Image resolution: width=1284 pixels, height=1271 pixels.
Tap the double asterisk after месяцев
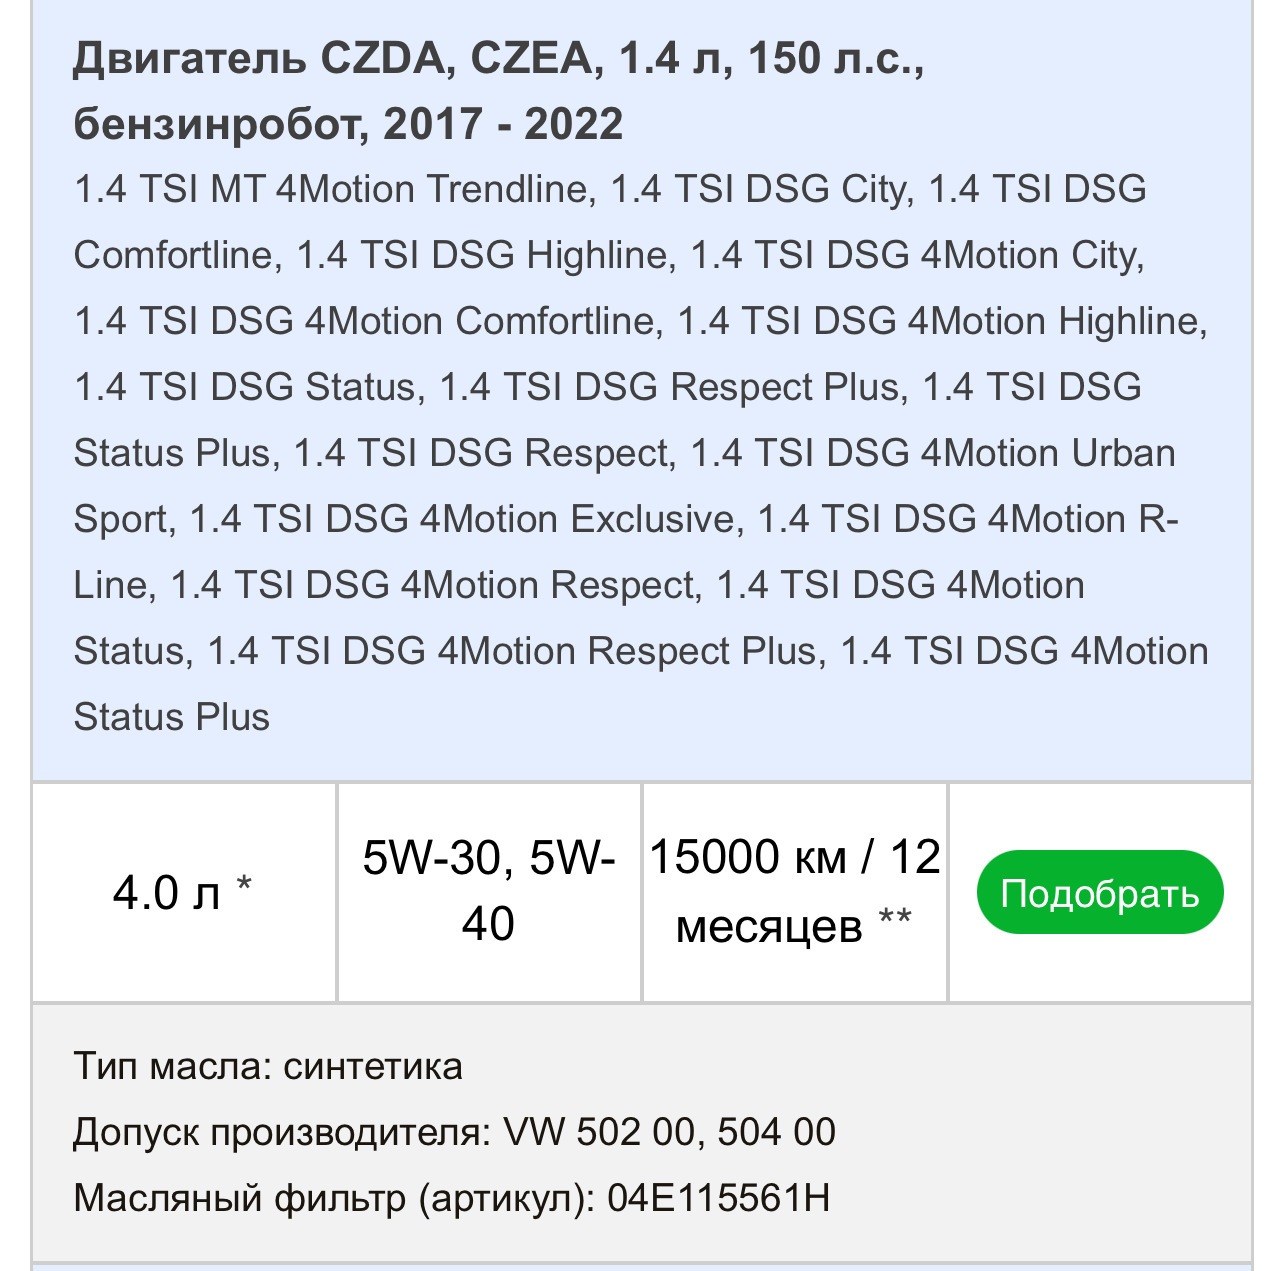(895, 918)
